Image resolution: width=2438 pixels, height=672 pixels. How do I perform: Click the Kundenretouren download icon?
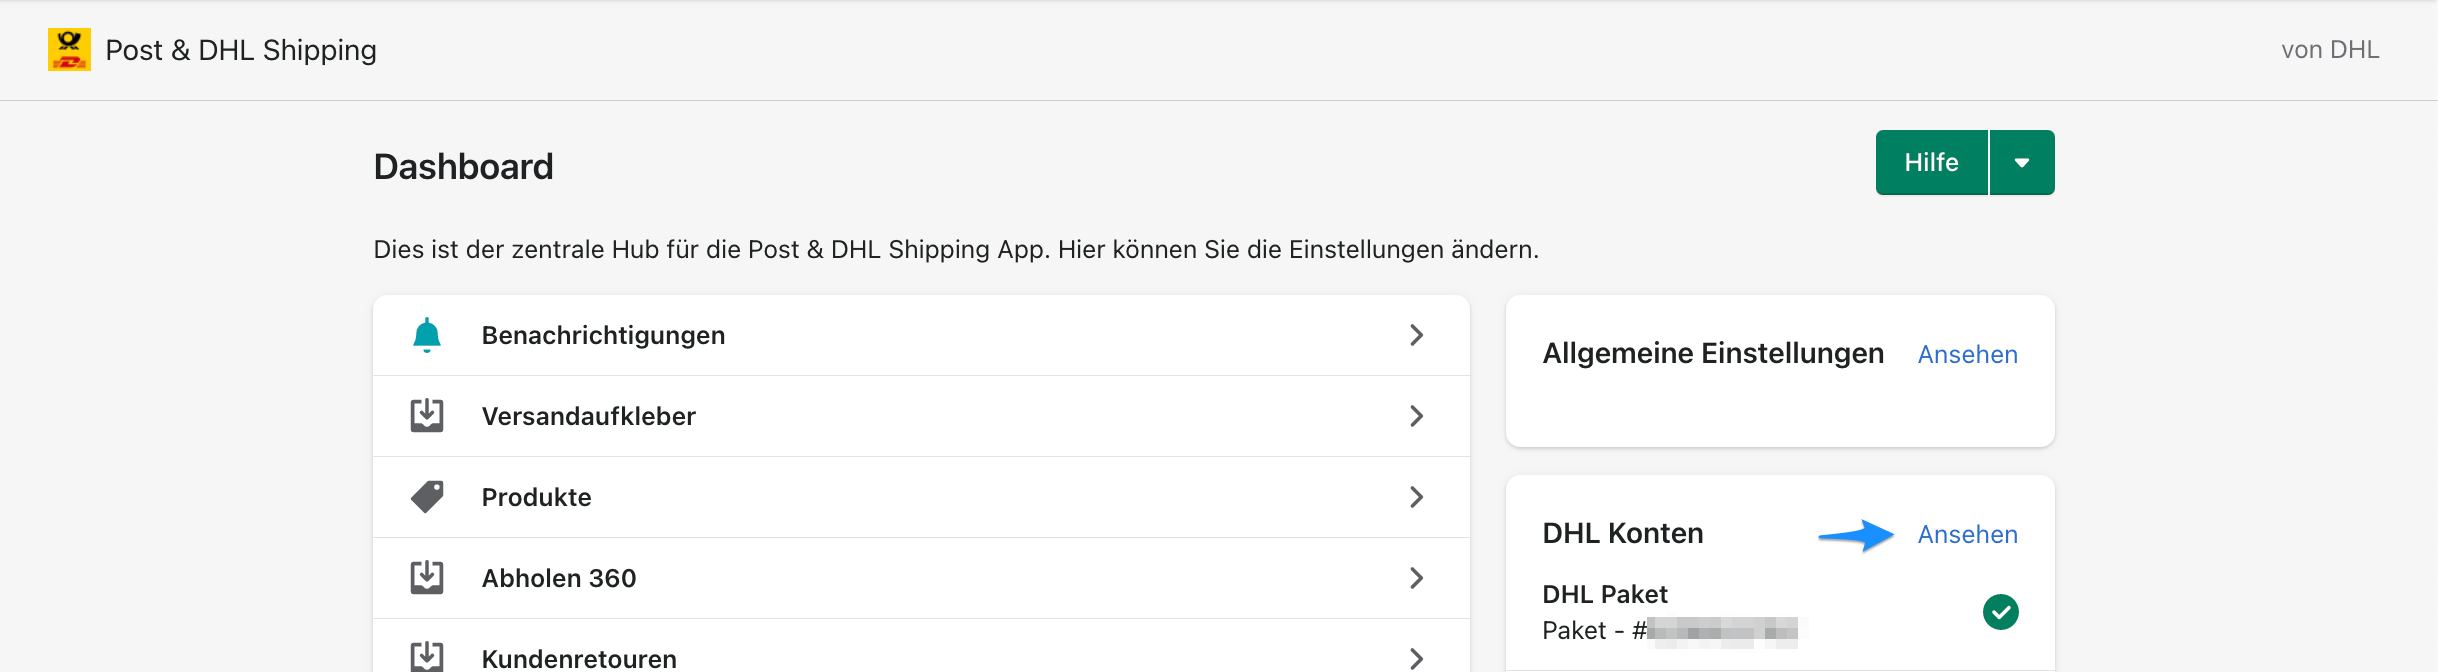coord(427,656)
